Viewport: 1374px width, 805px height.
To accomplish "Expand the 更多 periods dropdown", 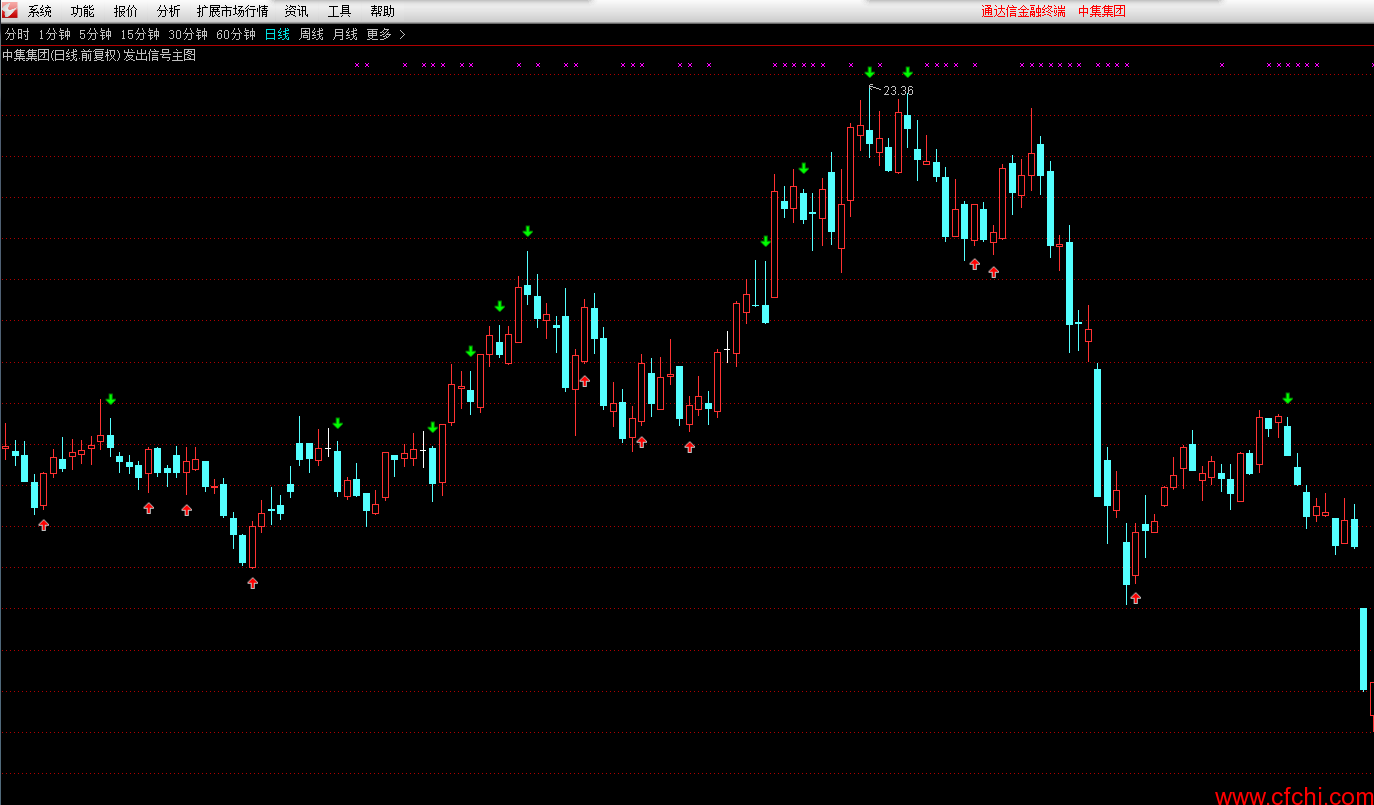I will click(386, 35).
